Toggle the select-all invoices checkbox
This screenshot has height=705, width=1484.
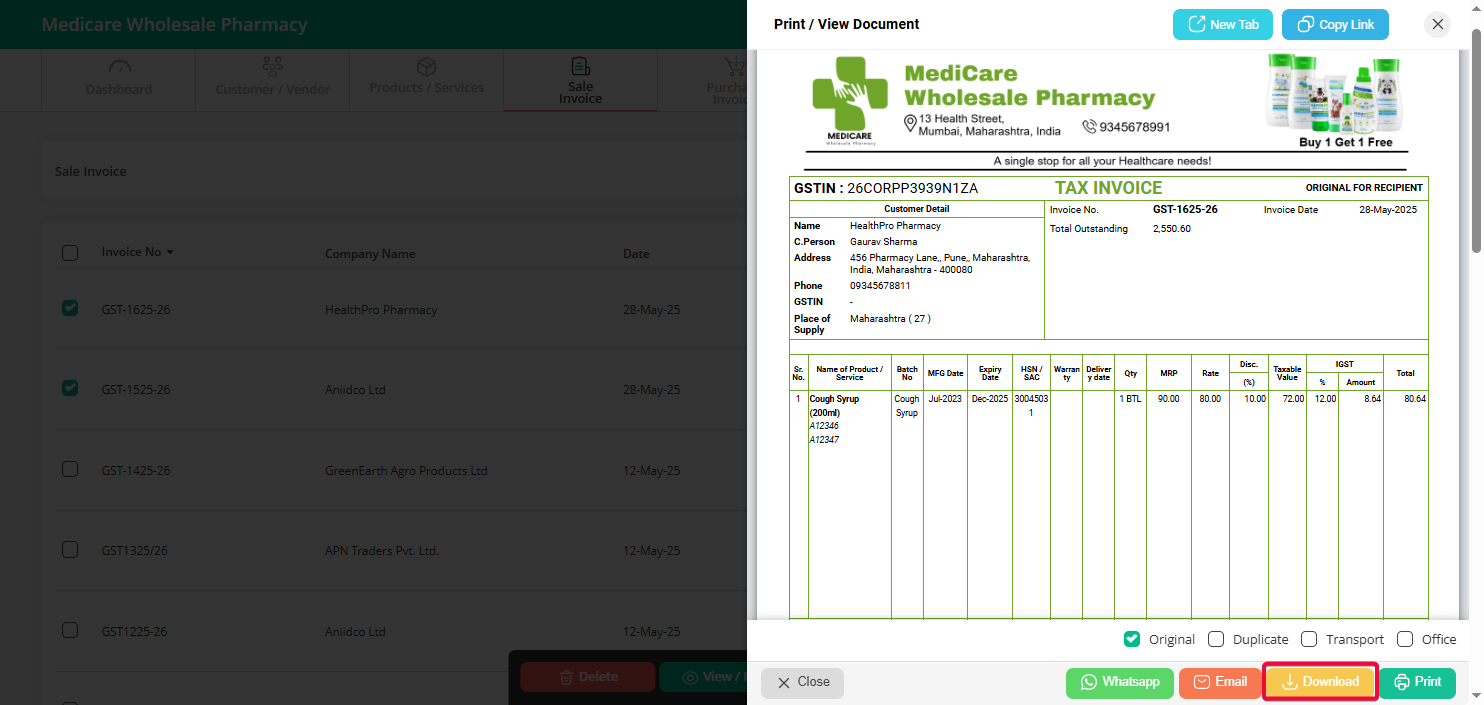[x=70, y=253]
